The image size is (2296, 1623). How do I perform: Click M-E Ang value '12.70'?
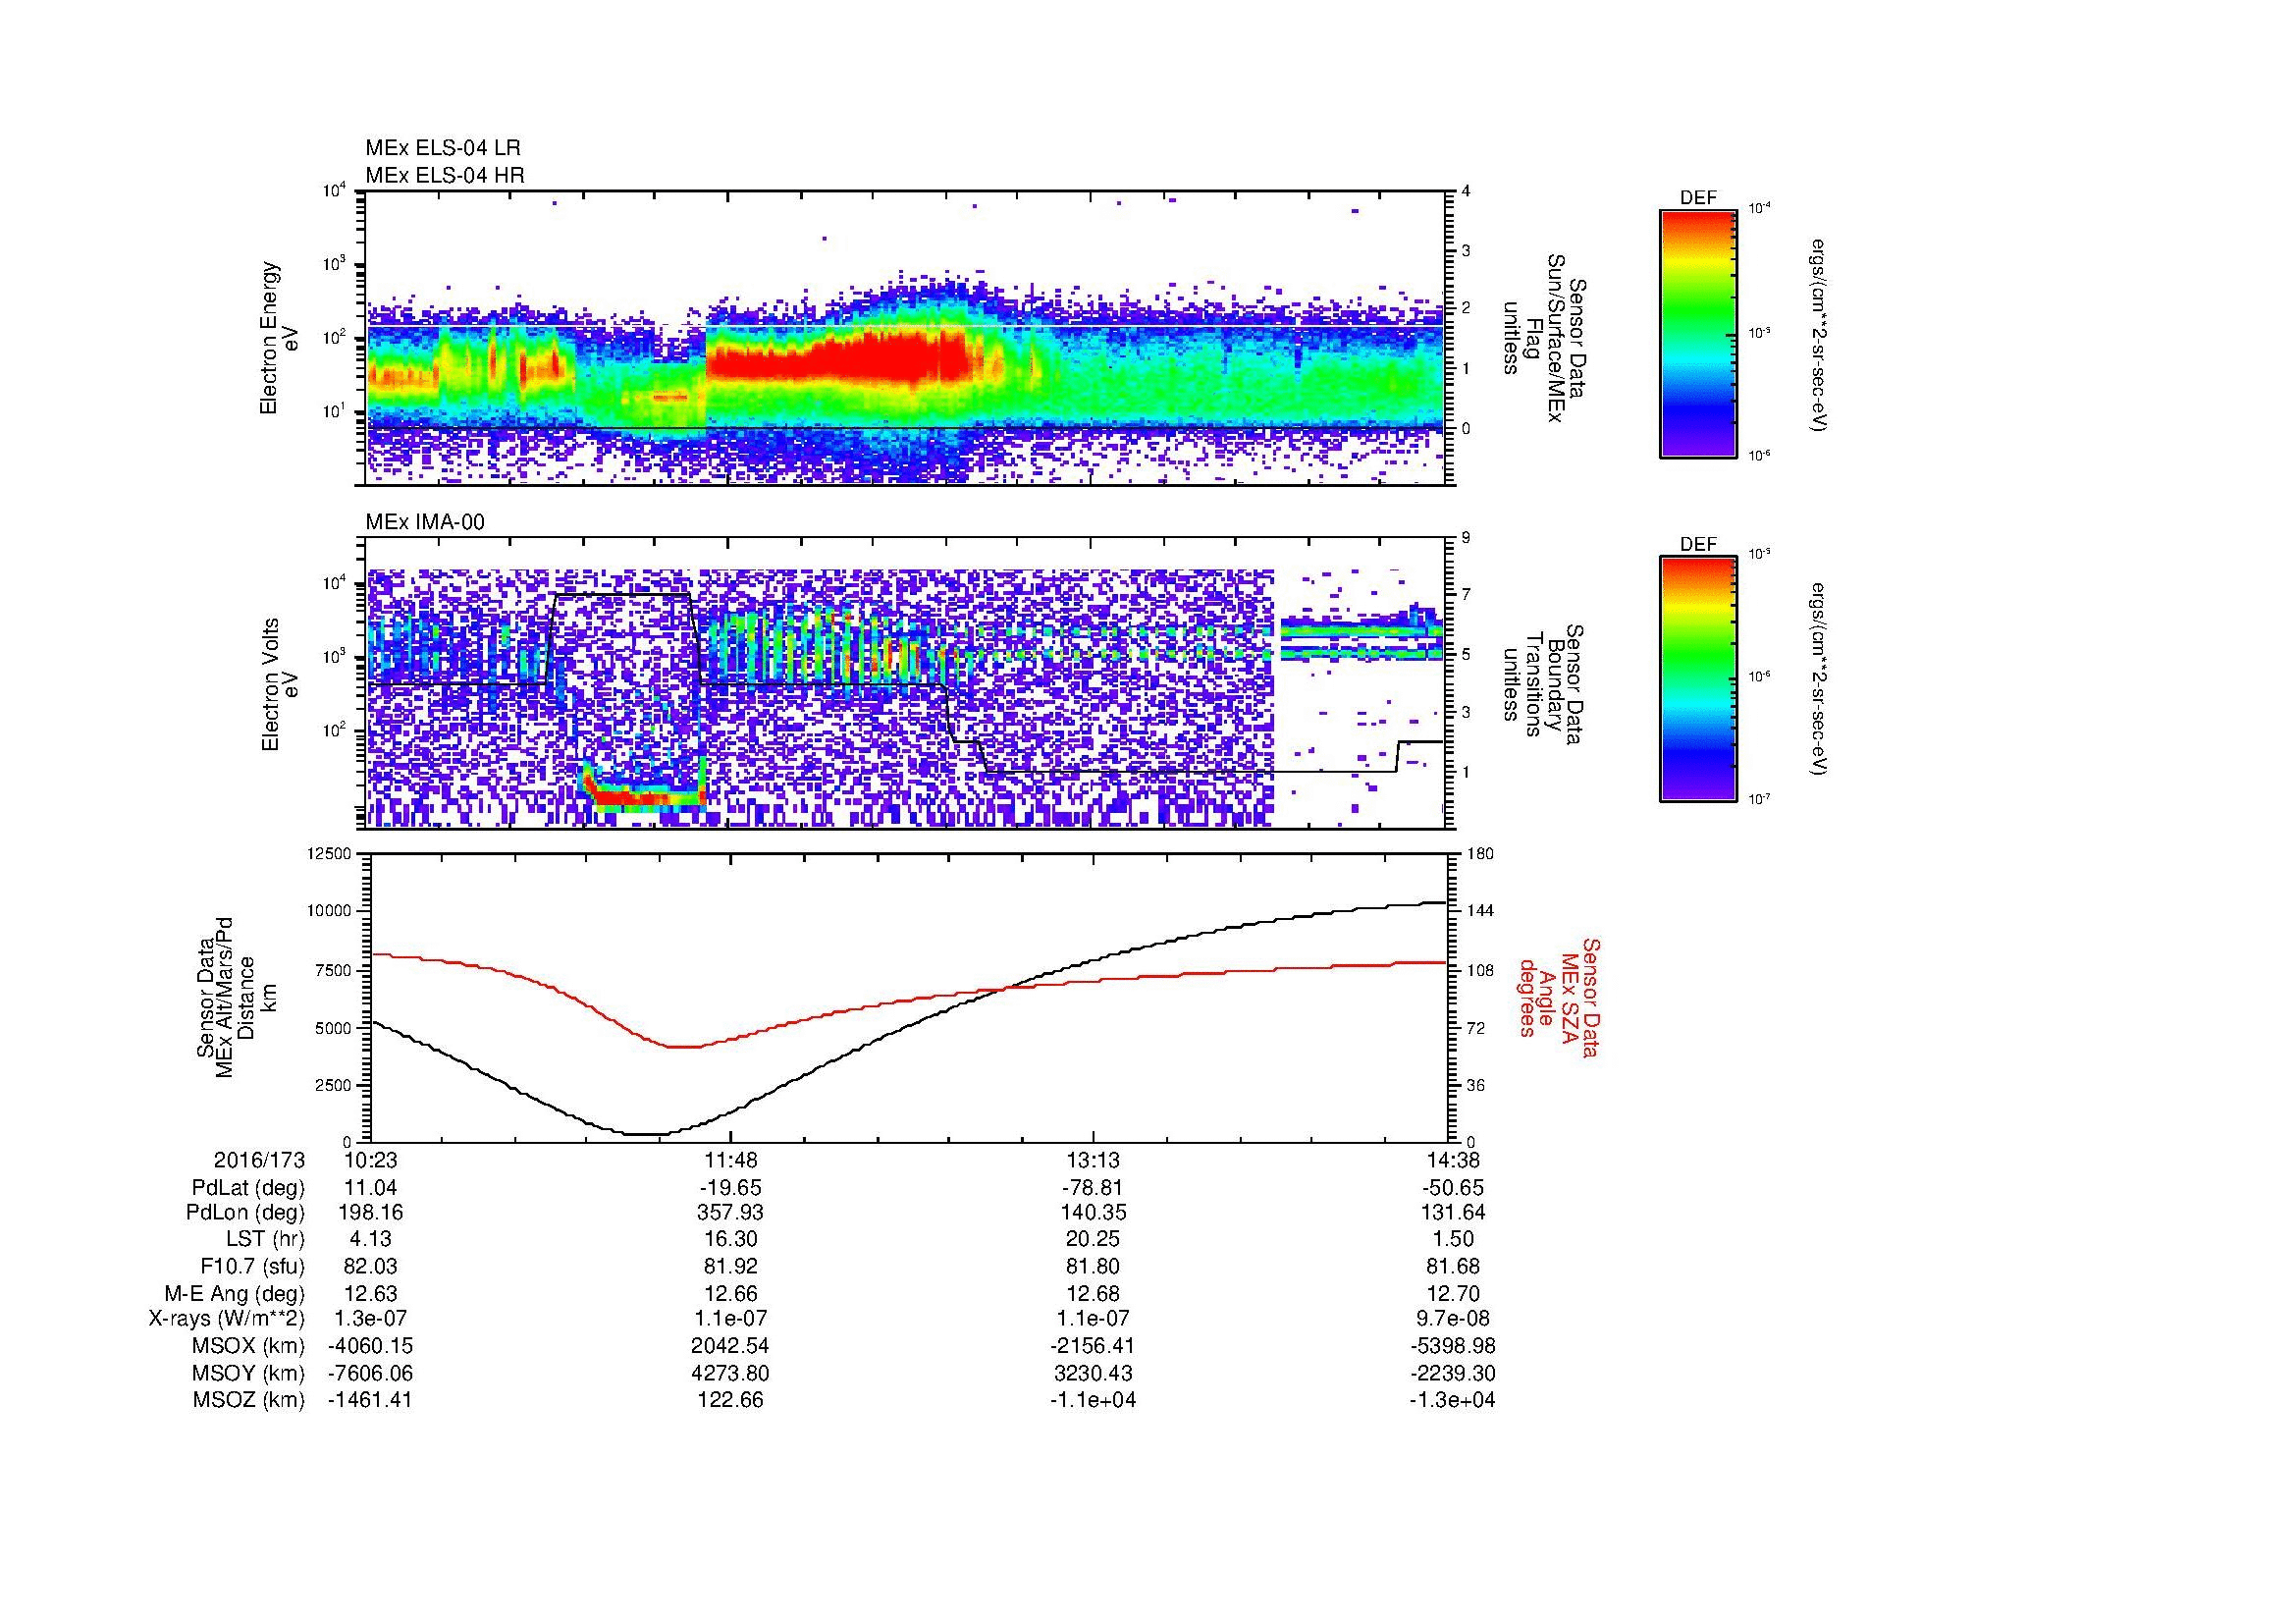tap(1454, 1293)
